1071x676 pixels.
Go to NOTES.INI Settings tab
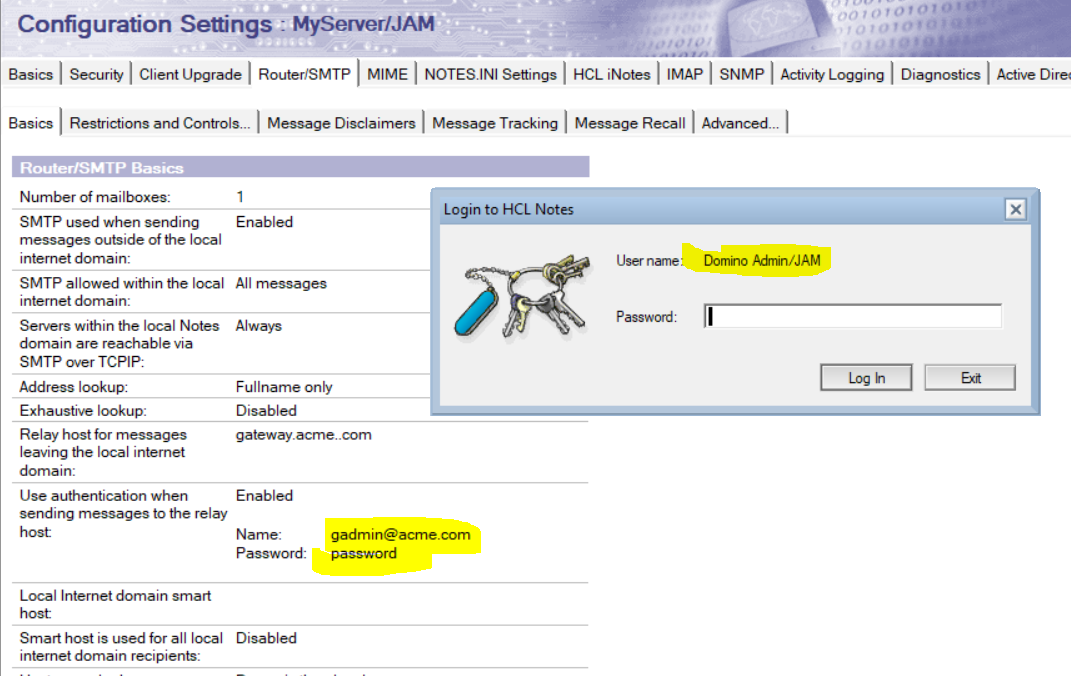[490, 74]
